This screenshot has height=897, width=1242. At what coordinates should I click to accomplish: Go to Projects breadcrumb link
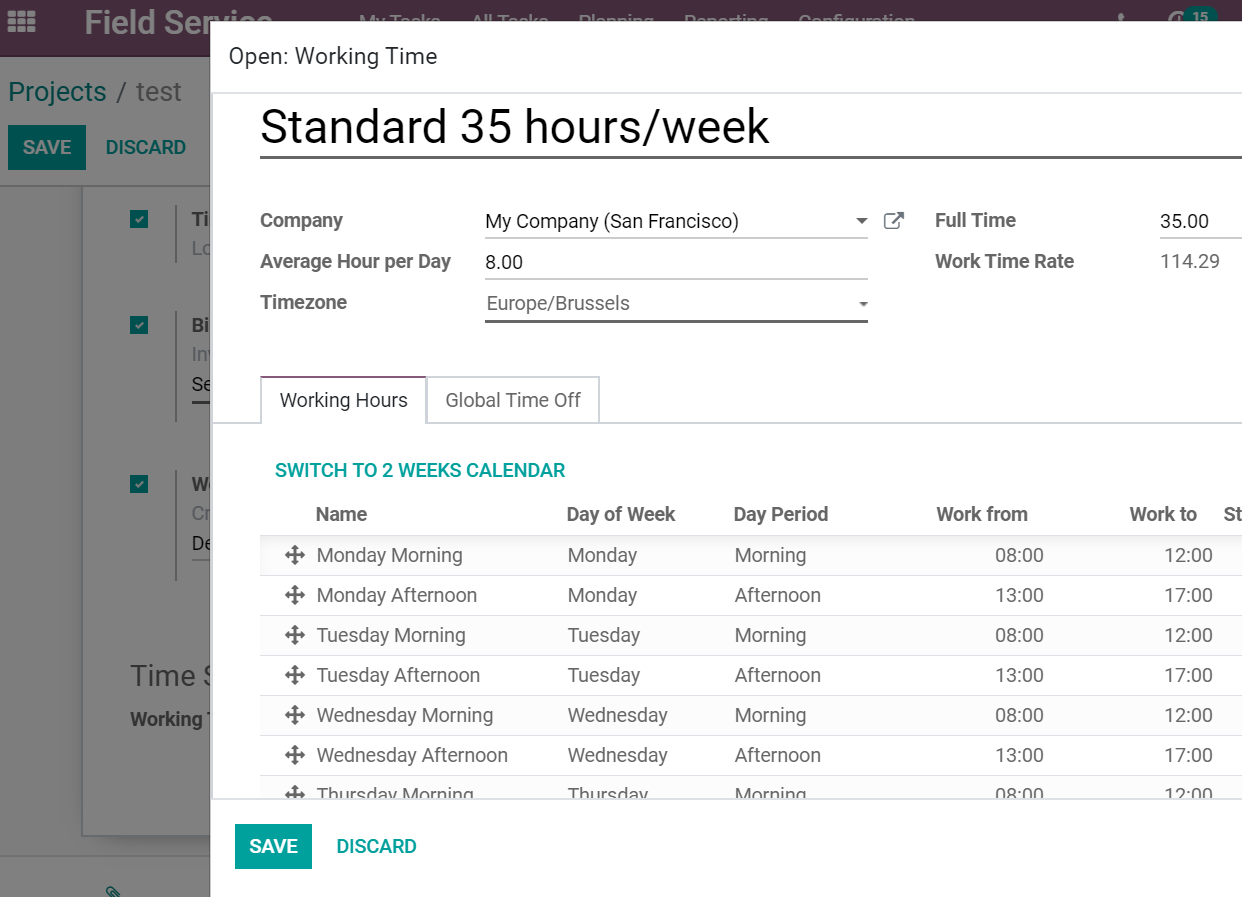[x=57, y=92]
